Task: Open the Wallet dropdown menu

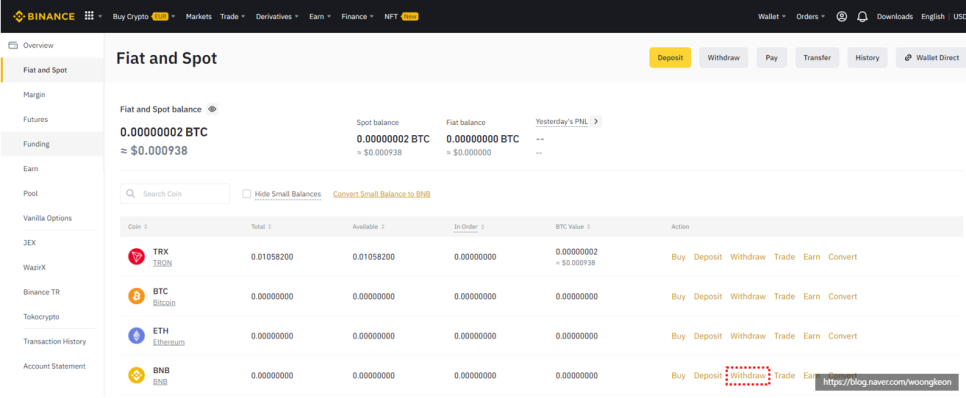Action: point(772,17)
